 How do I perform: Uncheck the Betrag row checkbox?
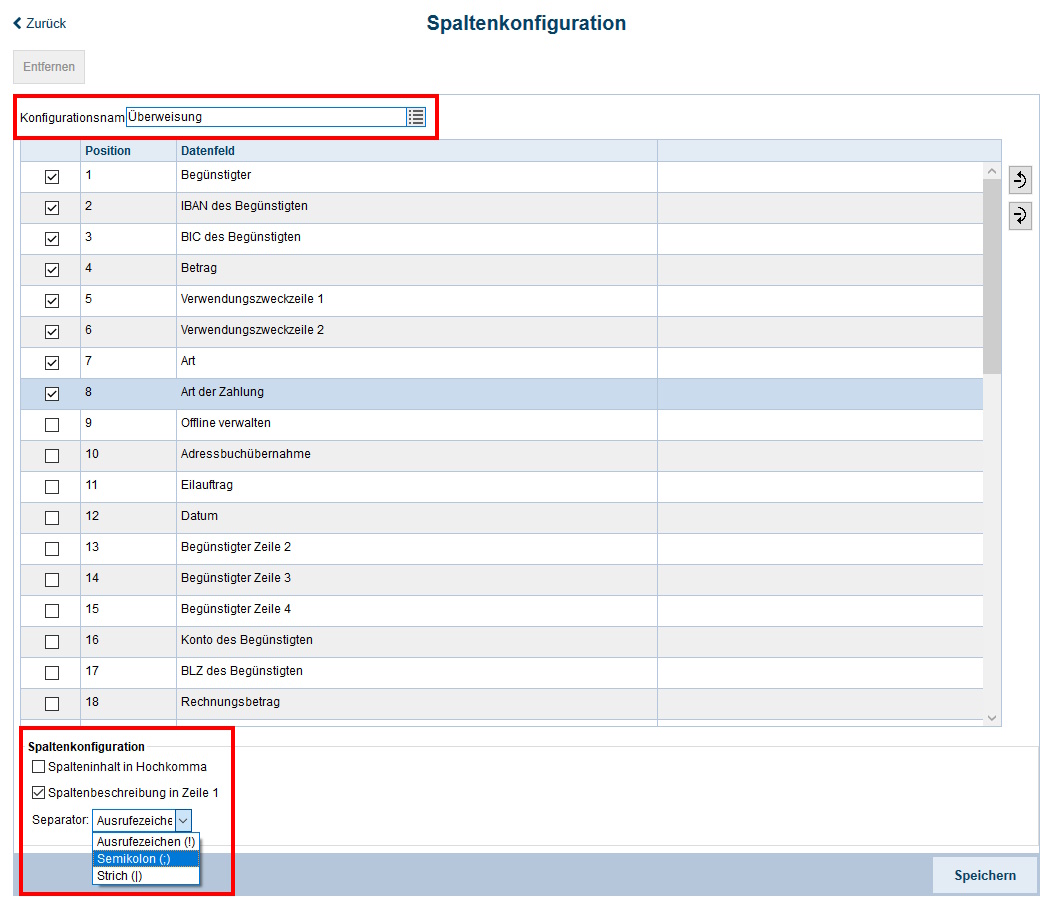(x=52, y=270)
